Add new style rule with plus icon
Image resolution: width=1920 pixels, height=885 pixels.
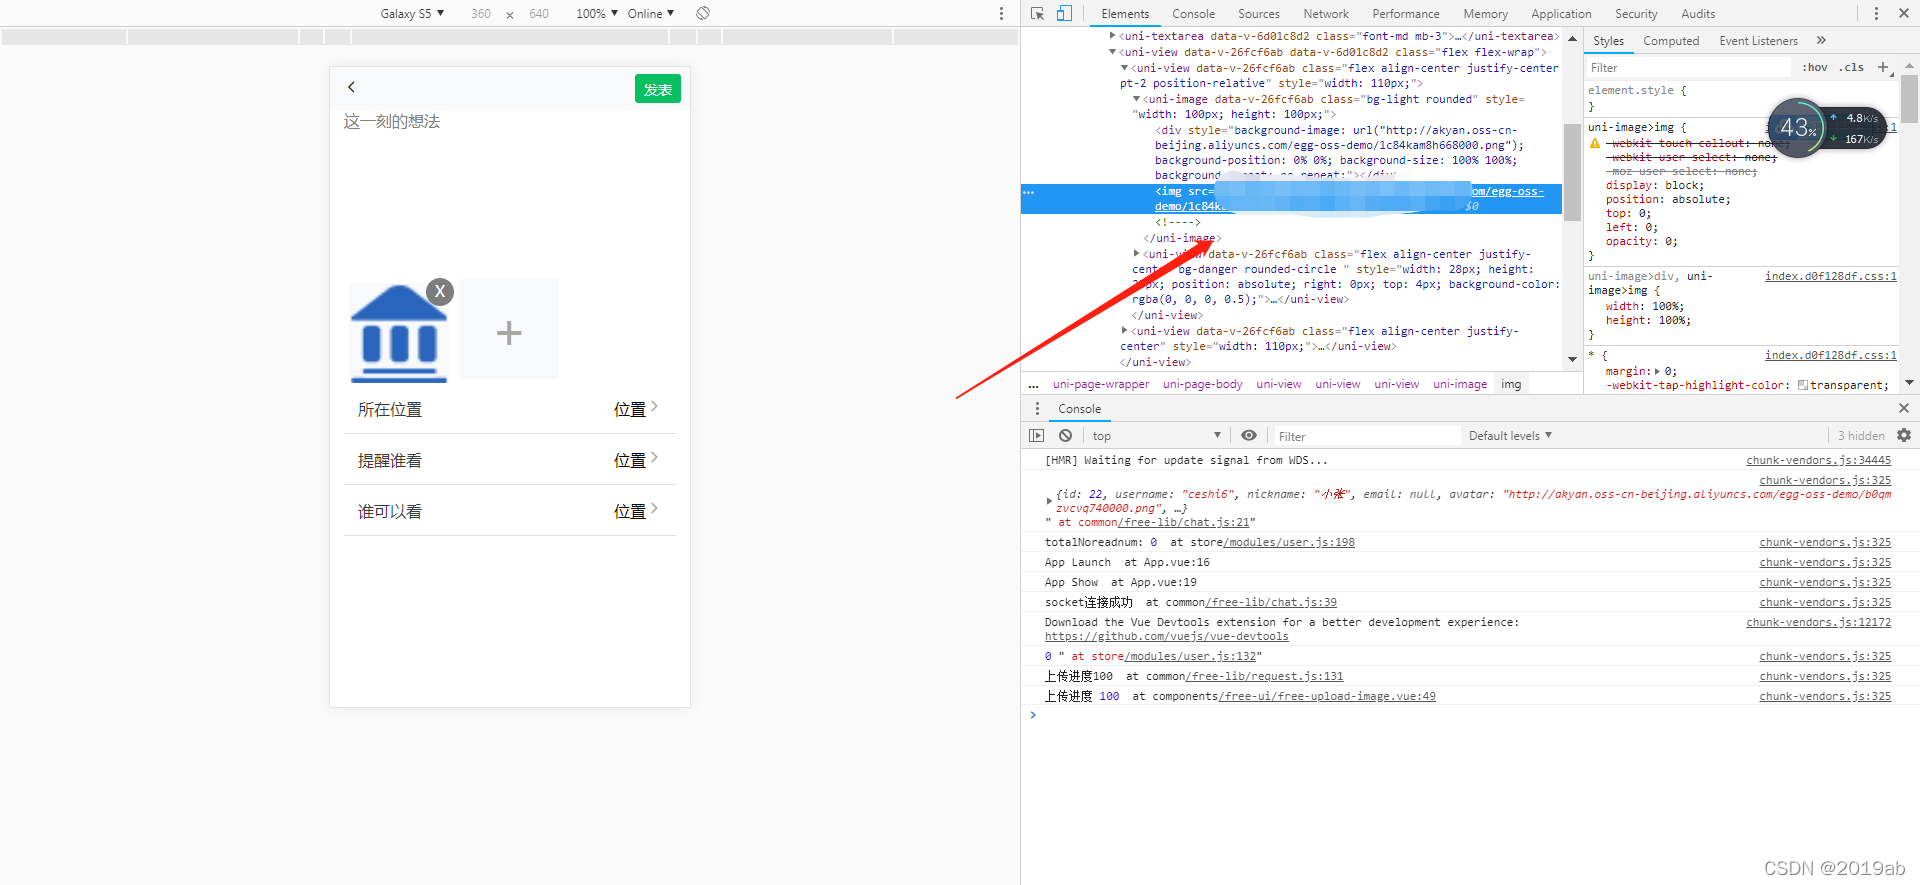(x=1883, y=68)
